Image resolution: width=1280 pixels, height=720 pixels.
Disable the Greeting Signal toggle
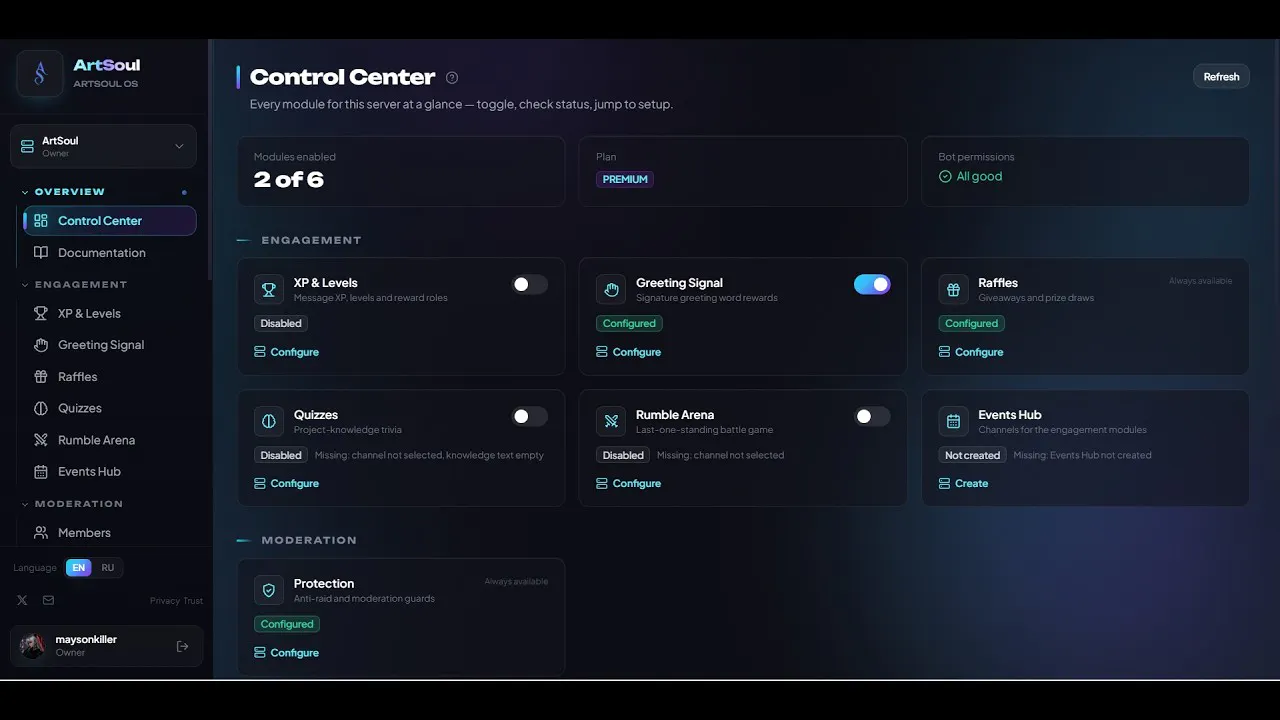(x=872, y=285)
